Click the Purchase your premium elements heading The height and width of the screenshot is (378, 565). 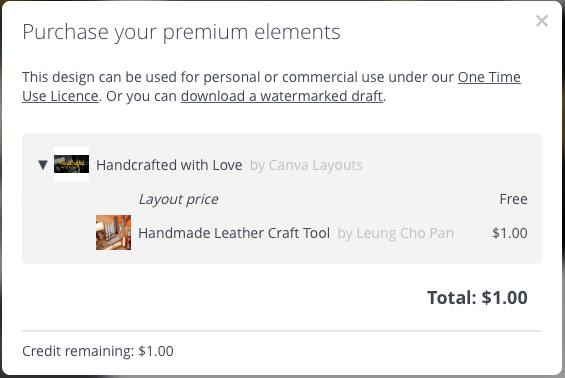(181, 32)
